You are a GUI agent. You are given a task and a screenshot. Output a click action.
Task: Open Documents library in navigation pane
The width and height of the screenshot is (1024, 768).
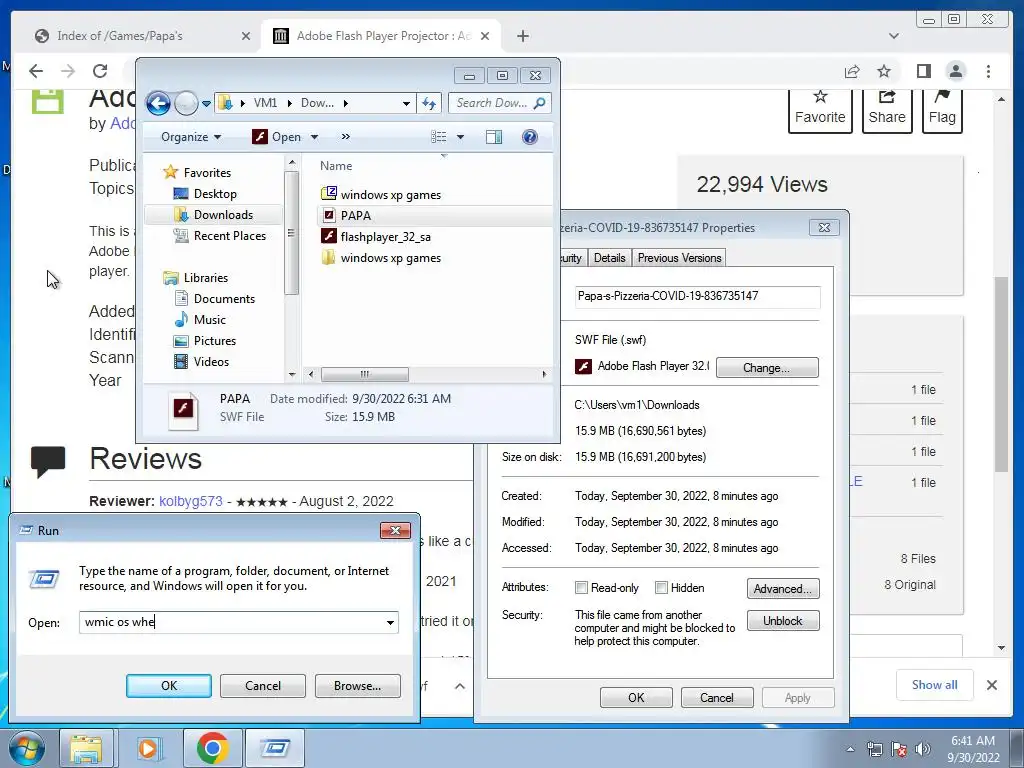click(x=224, y=298)
